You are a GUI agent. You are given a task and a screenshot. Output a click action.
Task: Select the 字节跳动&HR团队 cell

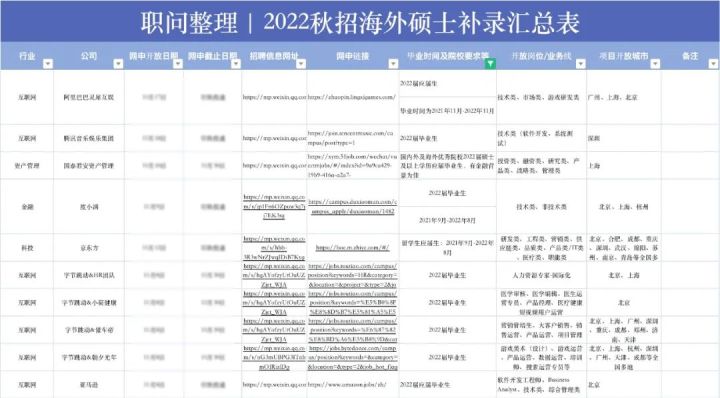click(89, 275)
